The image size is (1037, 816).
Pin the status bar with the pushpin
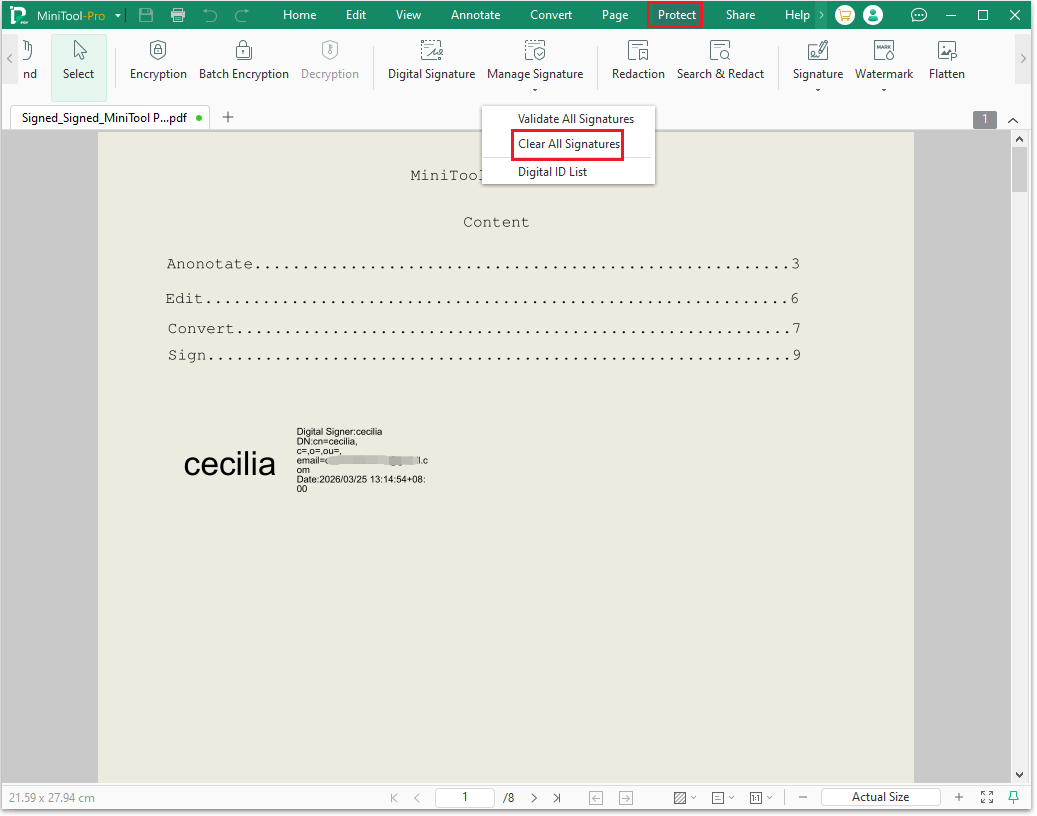click(x=1014, y=797)
